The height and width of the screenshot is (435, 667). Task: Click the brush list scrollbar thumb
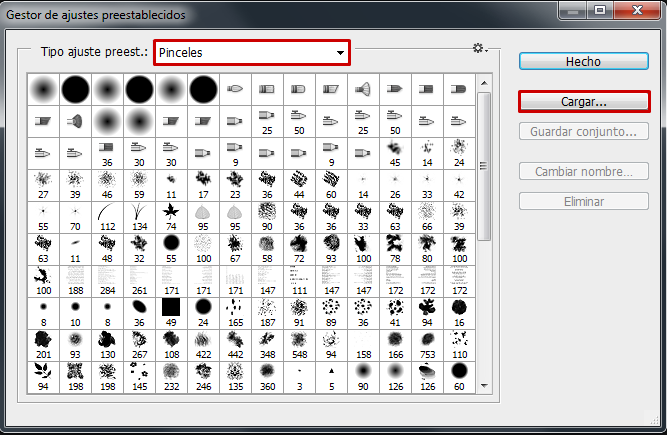click(485, 165)
